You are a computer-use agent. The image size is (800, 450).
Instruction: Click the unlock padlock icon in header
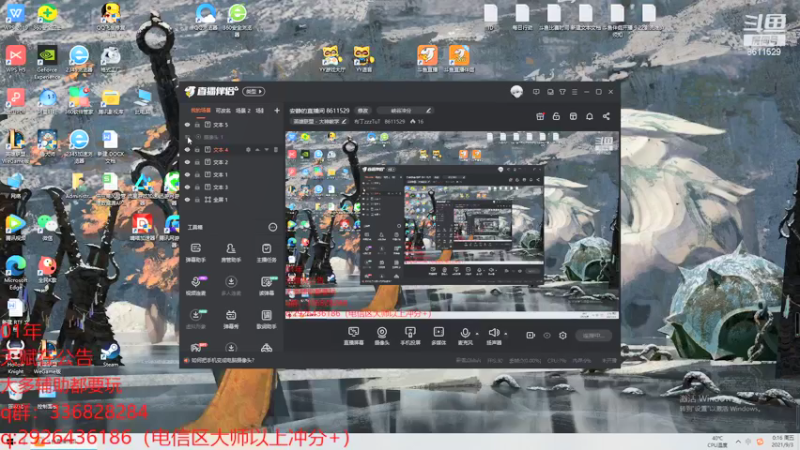click(x=556, y=116)
